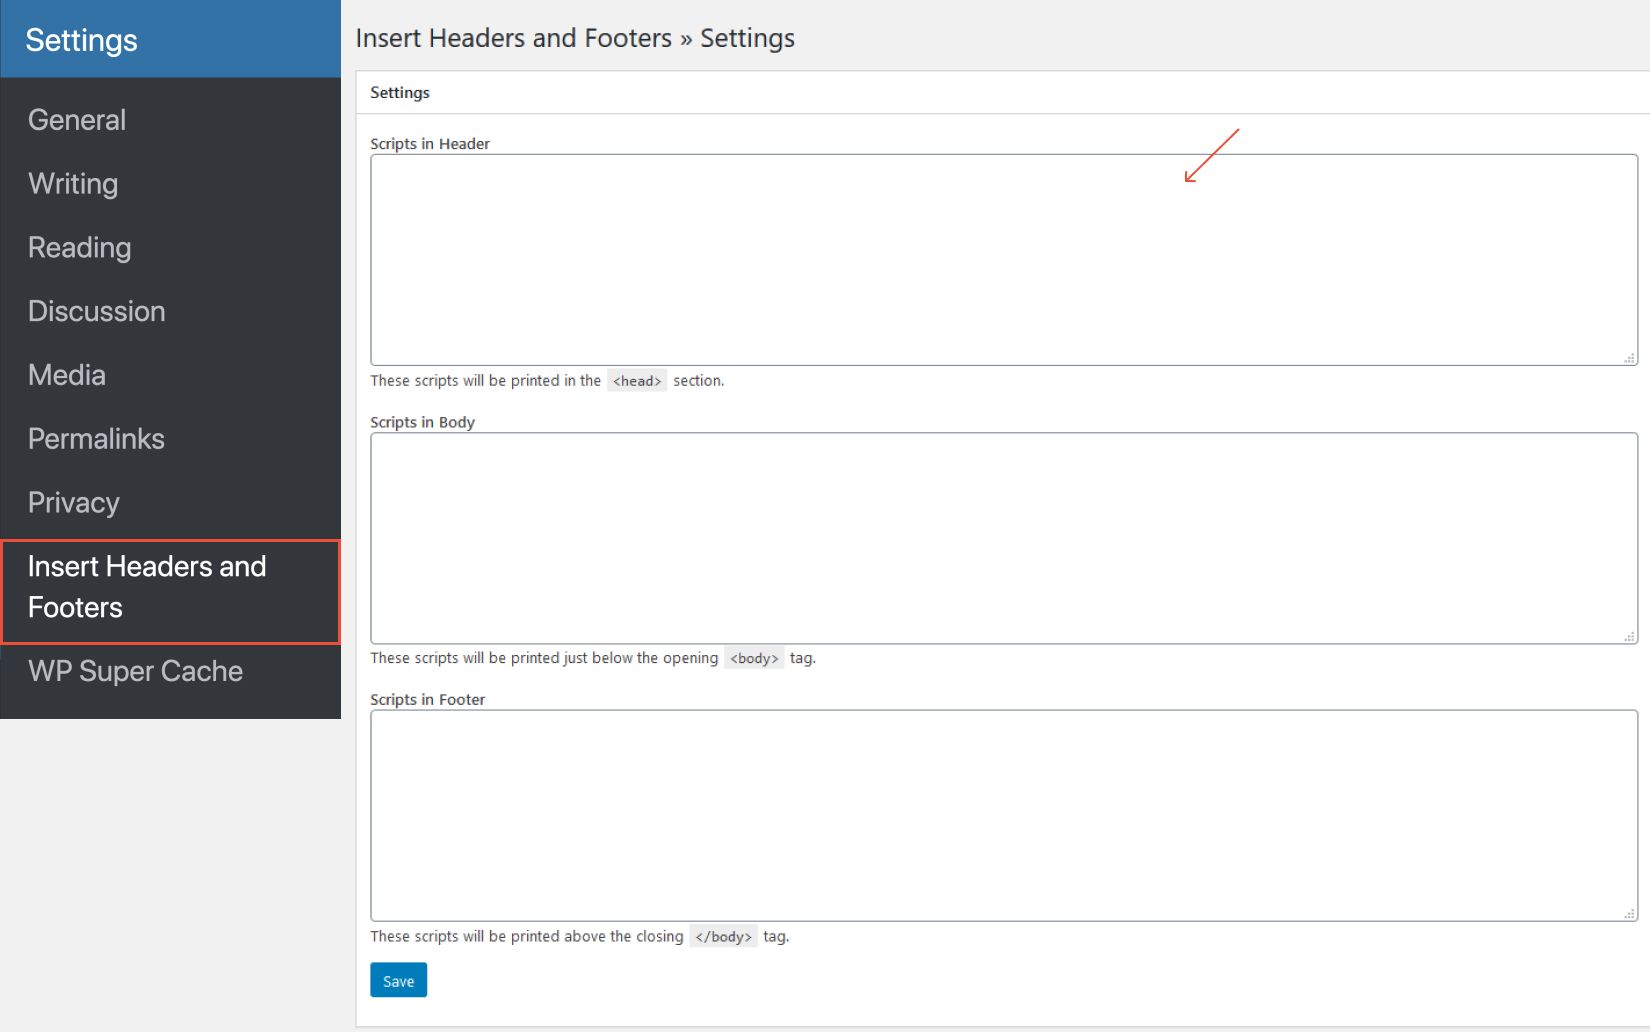Click the <head> tag label below the header box
Image resolution: width=1650 pixels, height=1032 pixels.
[636, 380]
